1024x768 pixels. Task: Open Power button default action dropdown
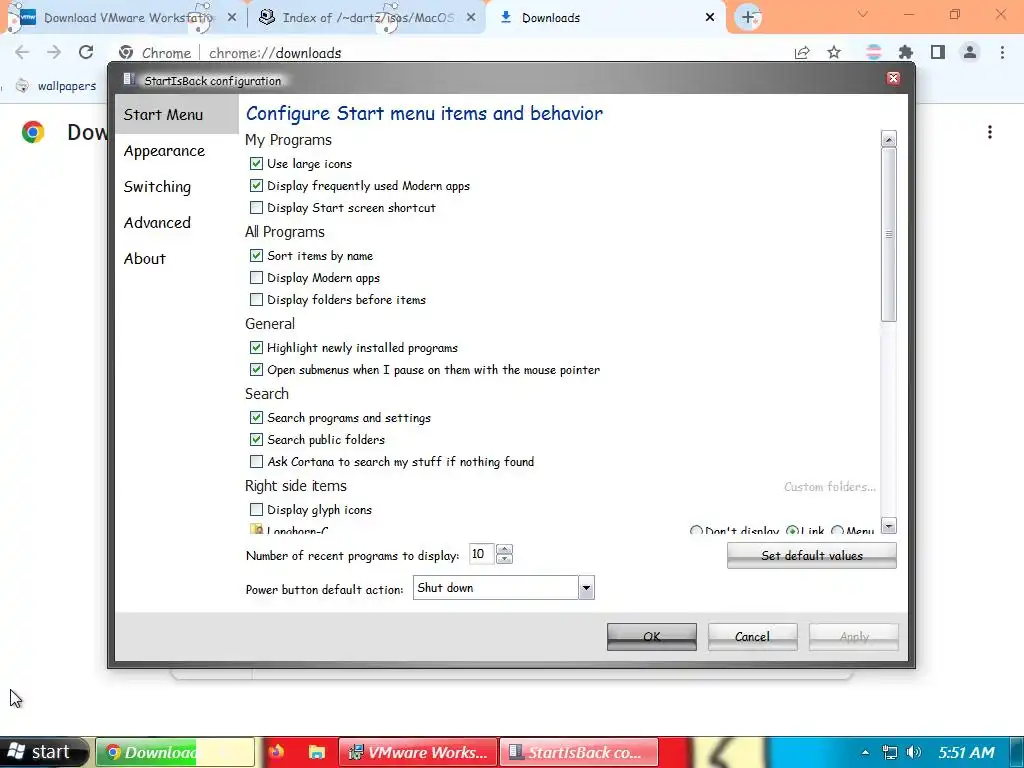586,588
